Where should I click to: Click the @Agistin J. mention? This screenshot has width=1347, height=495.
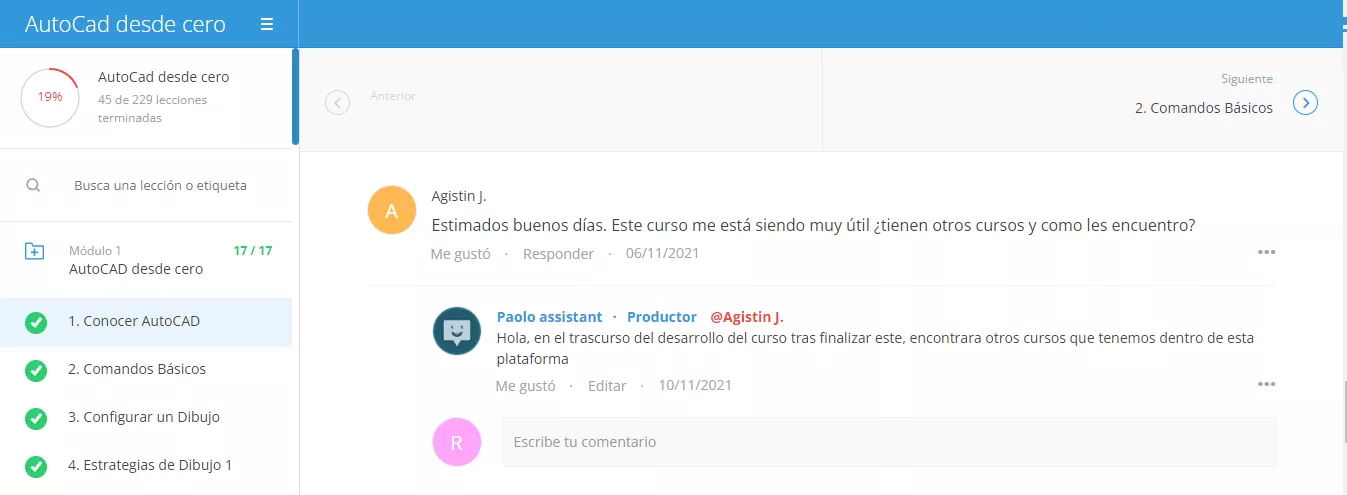click(747, 317)
